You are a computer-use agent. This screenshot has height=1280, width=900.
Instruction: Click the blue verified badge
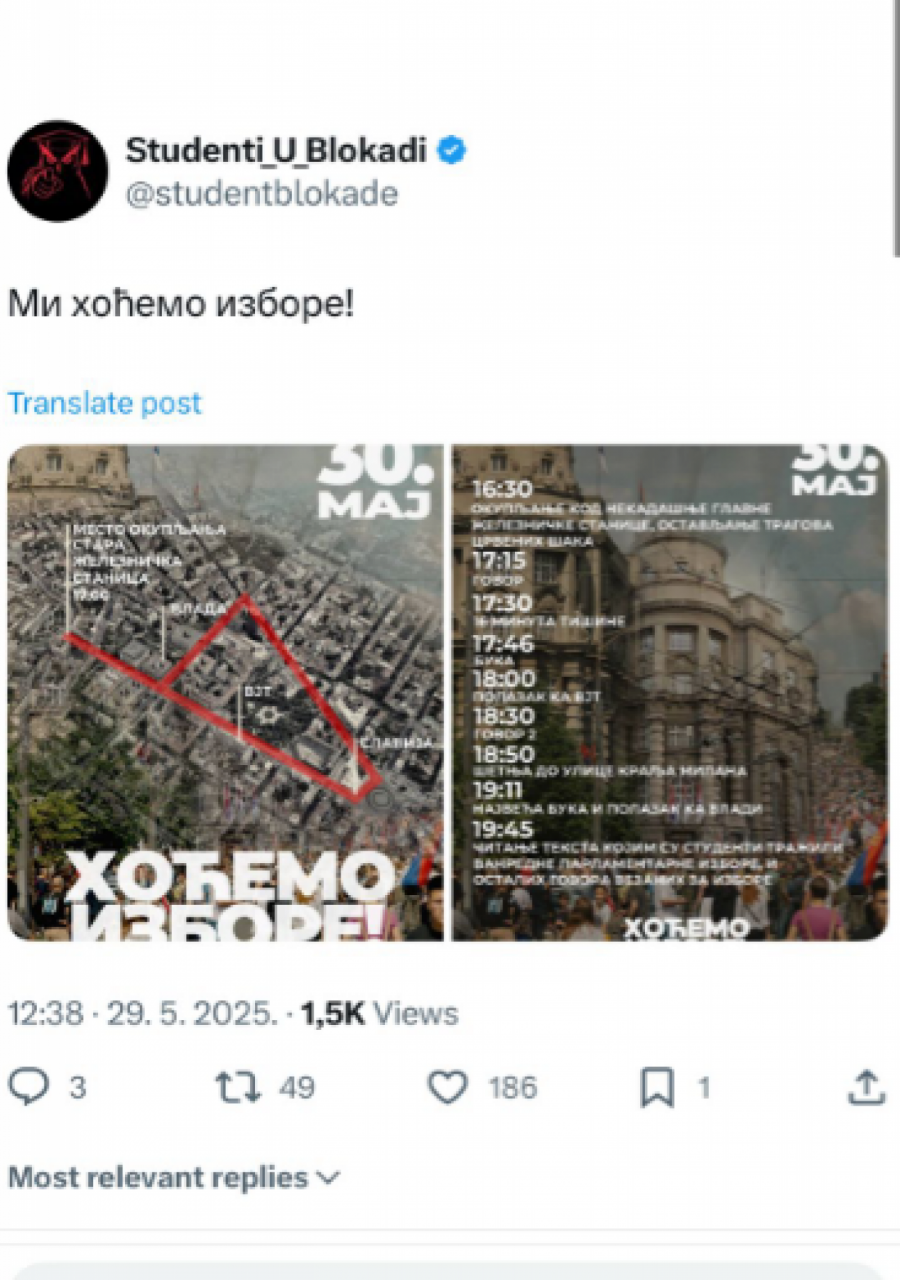point(452,151)
